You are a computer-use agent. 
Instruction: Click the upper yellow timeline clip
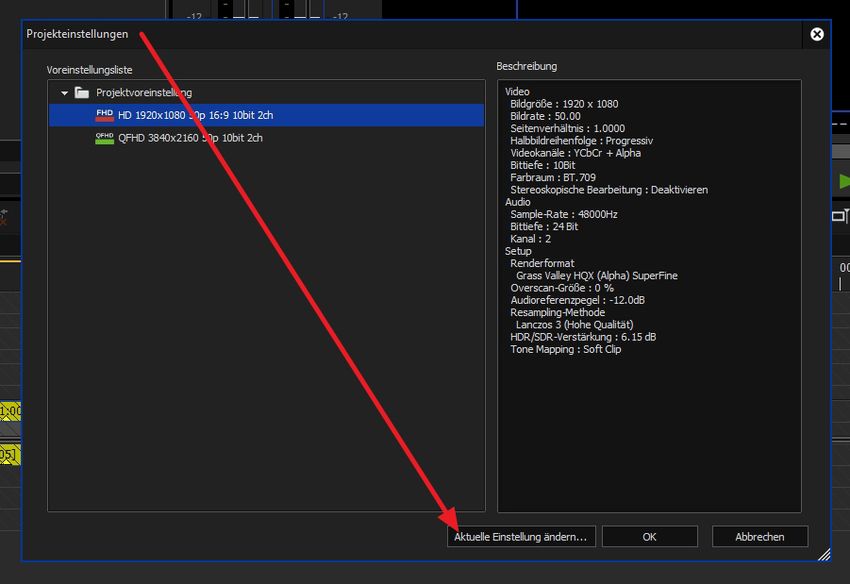(10, 411)
